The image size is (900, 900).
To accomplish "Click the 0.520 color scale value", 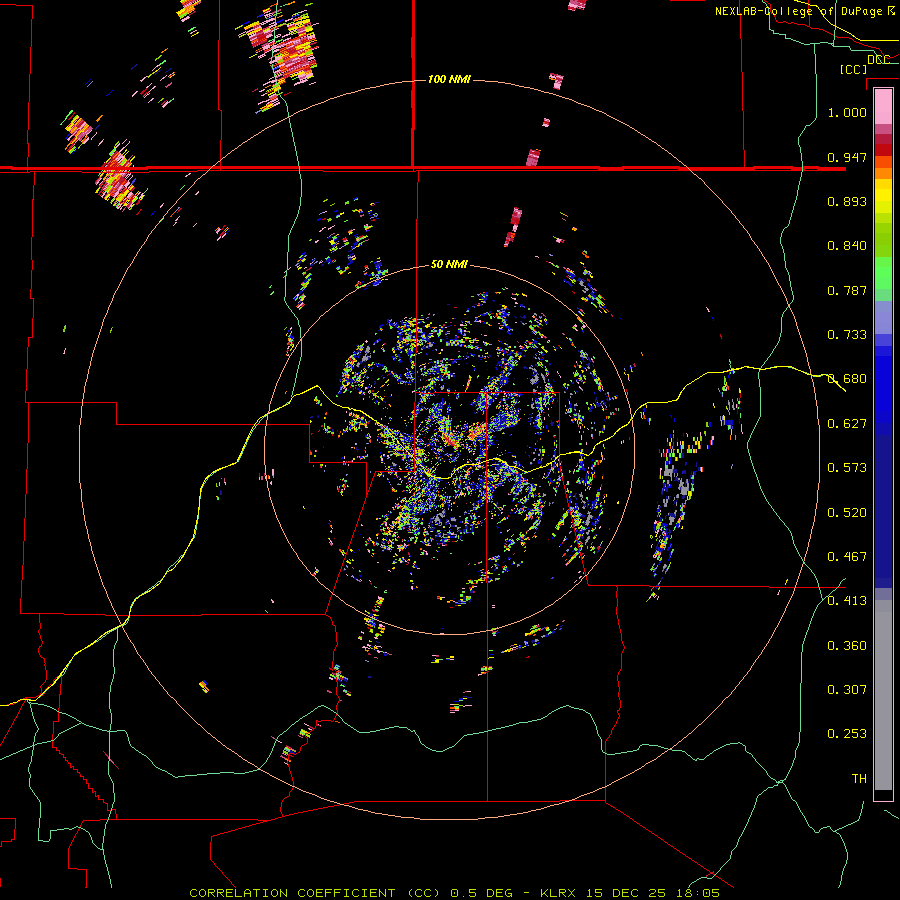I will point(847,513).
